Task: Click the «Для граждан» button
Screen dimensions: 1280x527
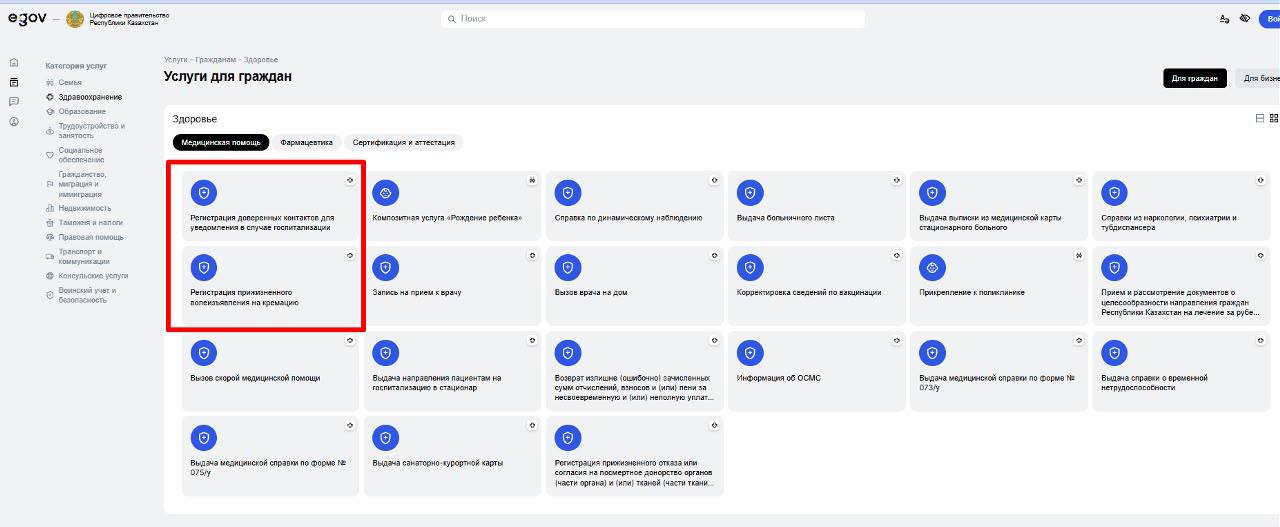Action: [1194, 78]
